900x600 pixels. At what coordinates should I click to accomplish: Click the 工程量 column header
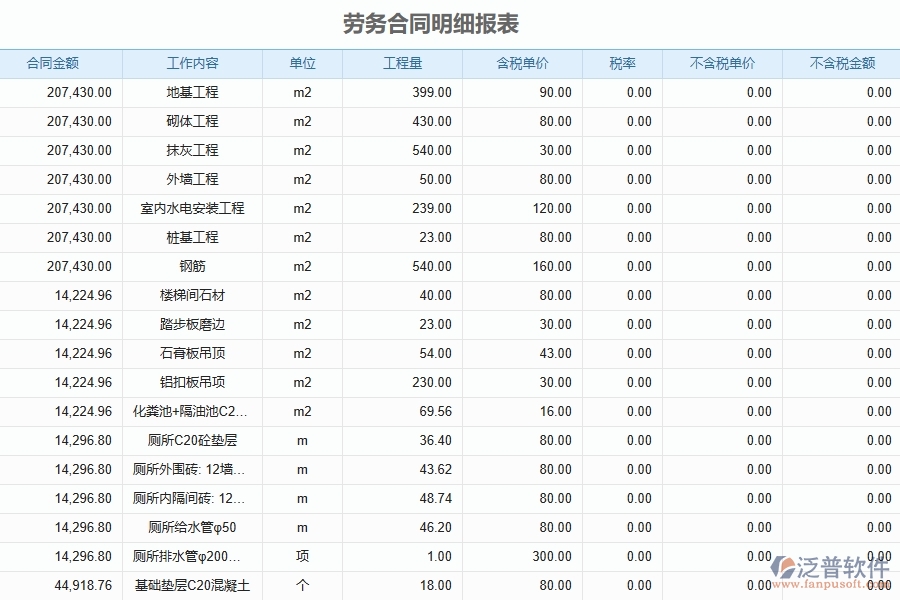[x=402, y=63]
